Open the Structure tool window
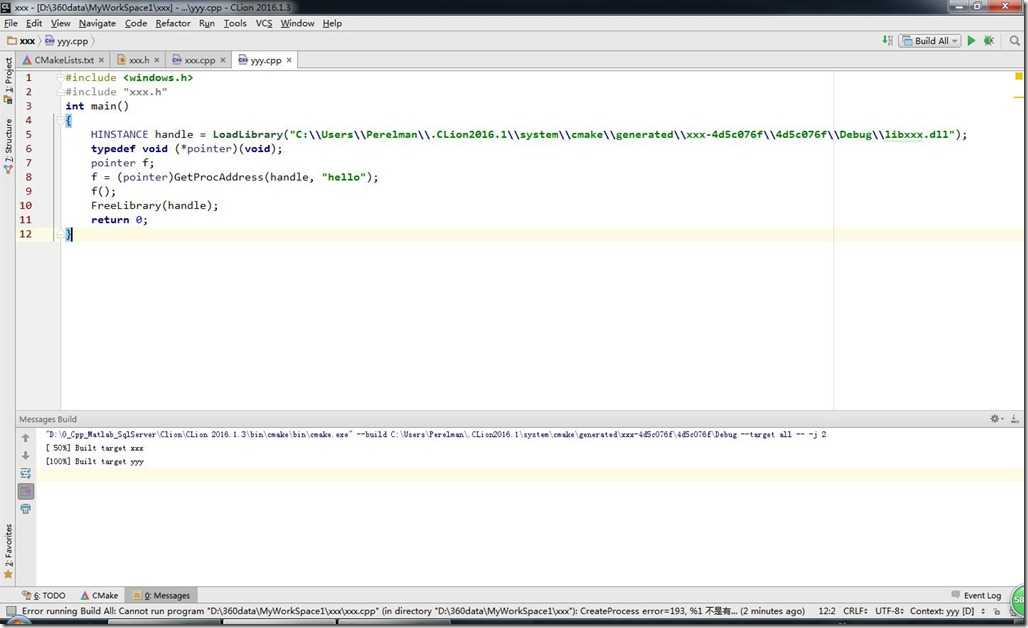The height and width of the screenshot is (628, 1028). (x=8, y=146)
